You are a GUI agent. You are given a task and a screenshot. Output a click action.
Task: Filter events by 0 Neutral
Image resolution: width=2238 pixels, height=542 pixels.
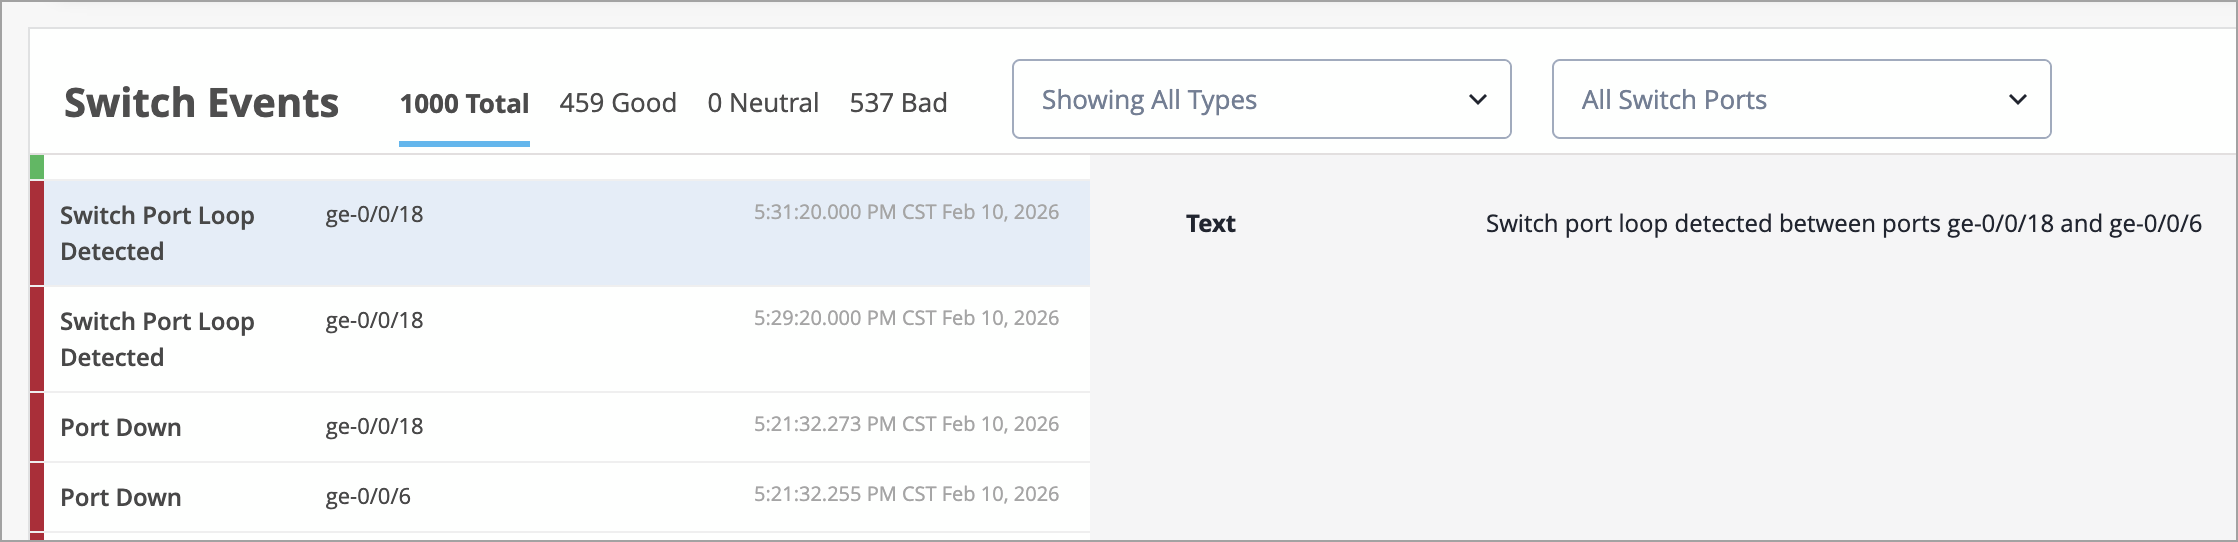coord(762,103)
